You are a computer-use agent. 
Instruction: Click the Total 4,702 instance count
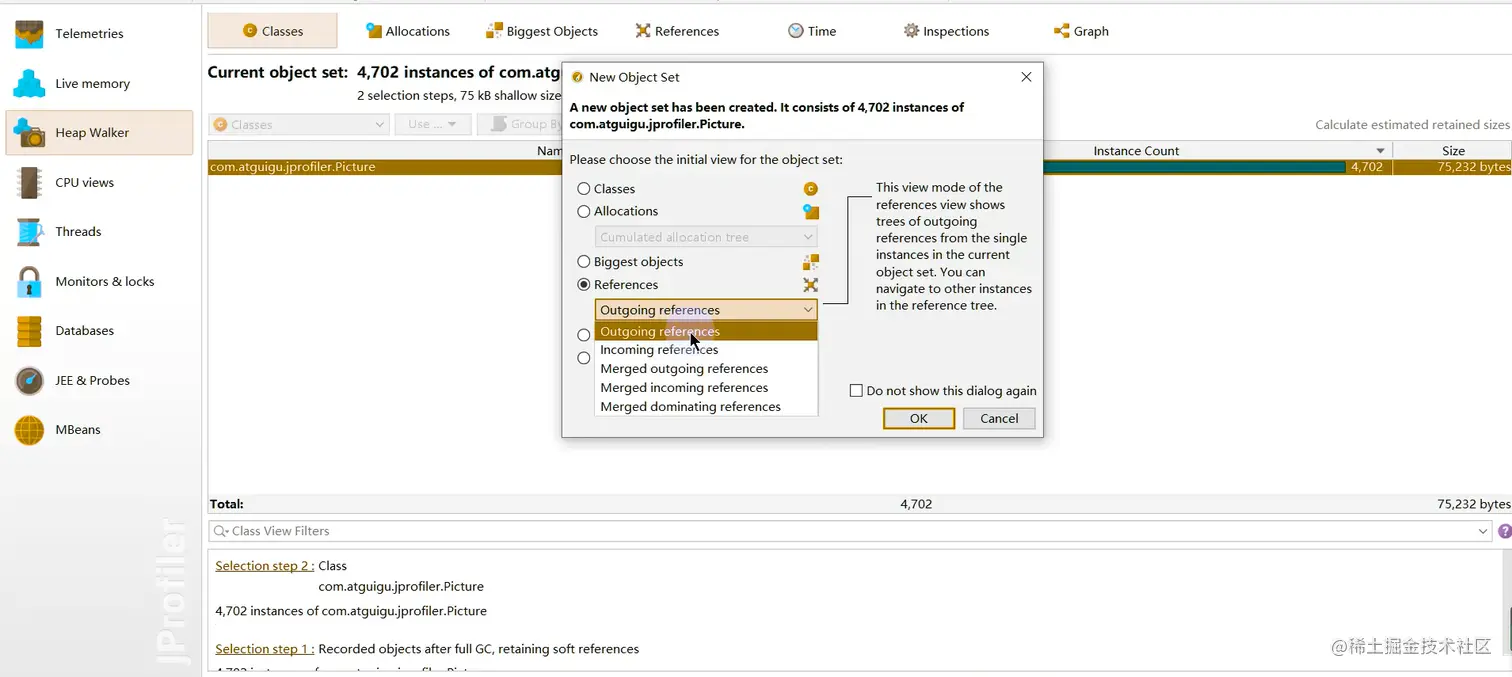point(916,504)
